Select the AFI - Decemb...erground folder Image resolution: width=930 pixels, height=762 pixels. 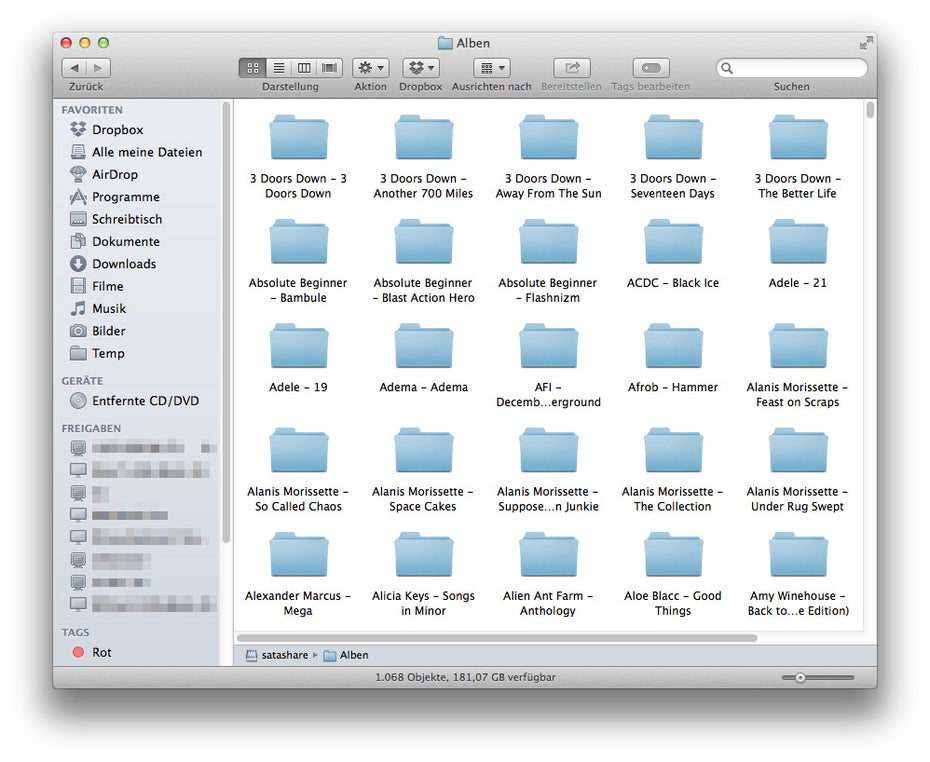[x=549, y=347]
